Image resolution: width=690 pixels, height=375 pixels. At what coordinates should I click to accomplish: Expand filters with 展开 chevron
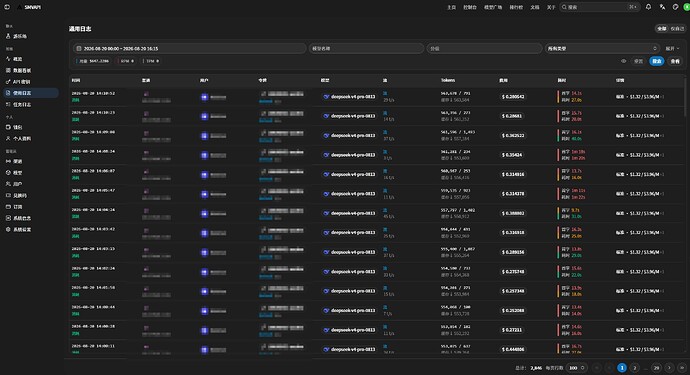pyautogui.click(x=672, y=48)
